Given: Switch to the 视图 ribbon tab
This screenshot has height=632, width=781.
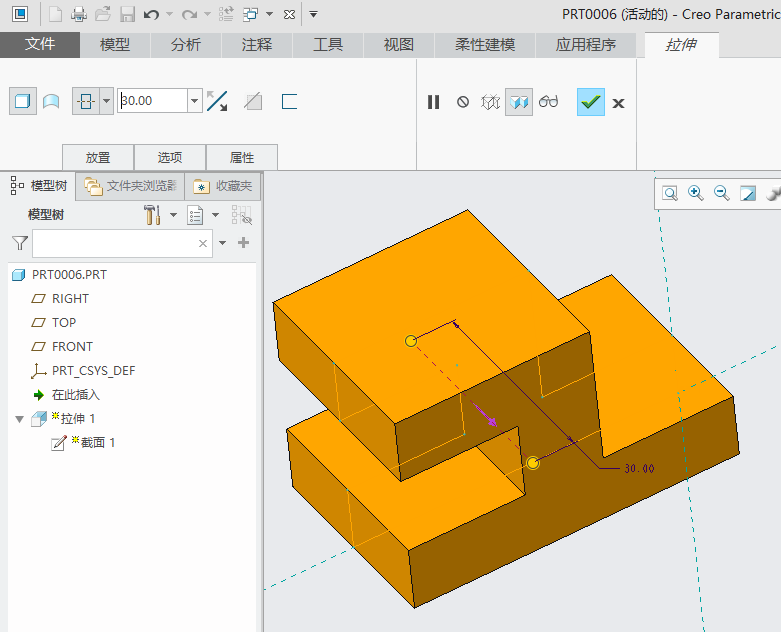Looking at the screenshot, I should [399, 45].
